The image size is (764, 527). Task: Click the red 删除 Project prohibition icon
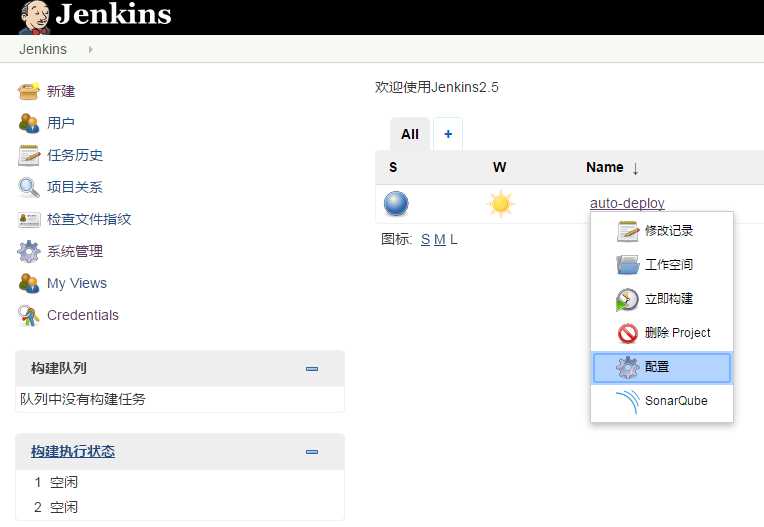pyautogui.click(x=628, y=334)
